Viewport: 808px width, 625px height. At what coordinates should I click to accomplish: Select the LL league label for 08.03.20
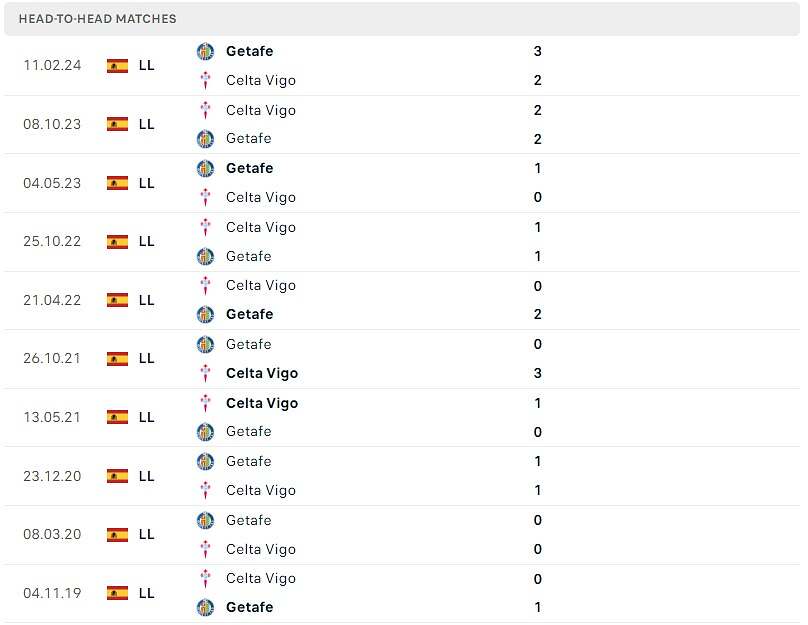[147, 534]
